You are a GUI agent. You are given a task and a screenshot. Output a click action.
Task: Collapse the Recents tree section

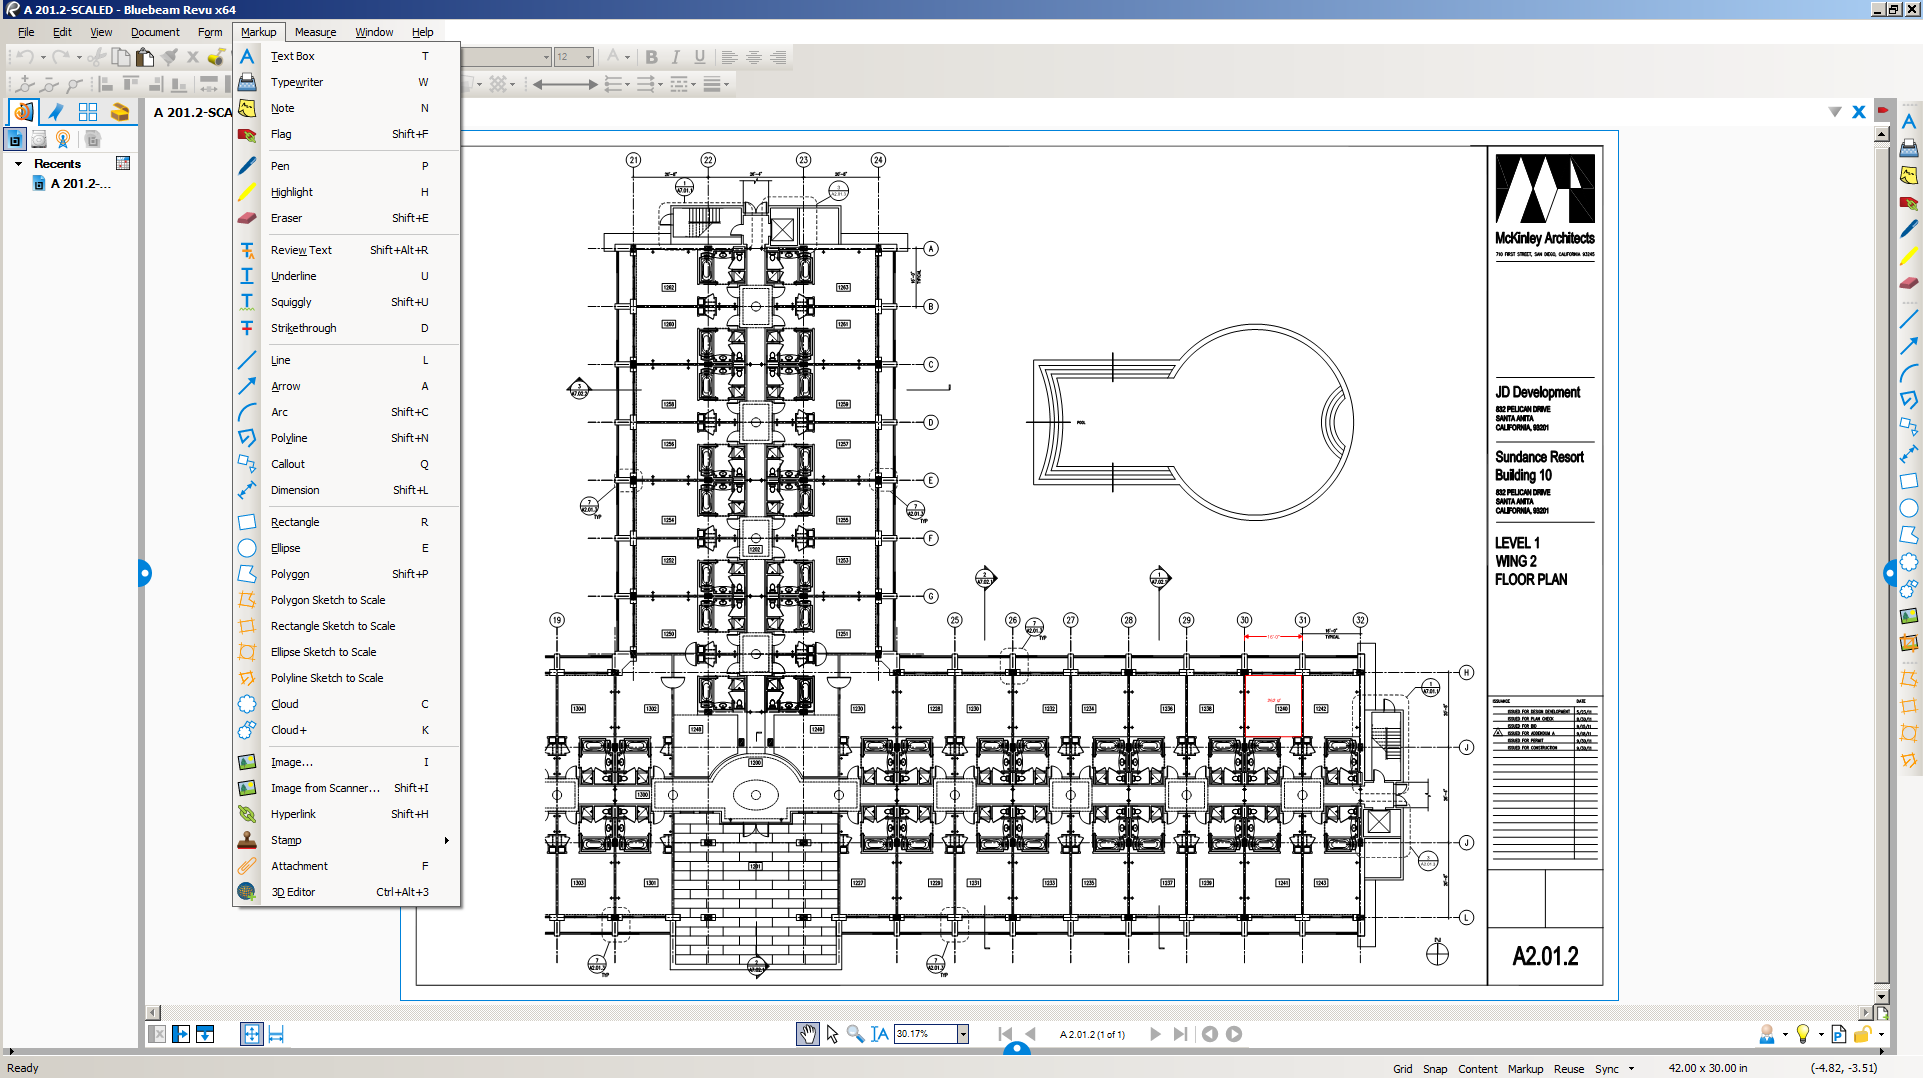point(19,164)
